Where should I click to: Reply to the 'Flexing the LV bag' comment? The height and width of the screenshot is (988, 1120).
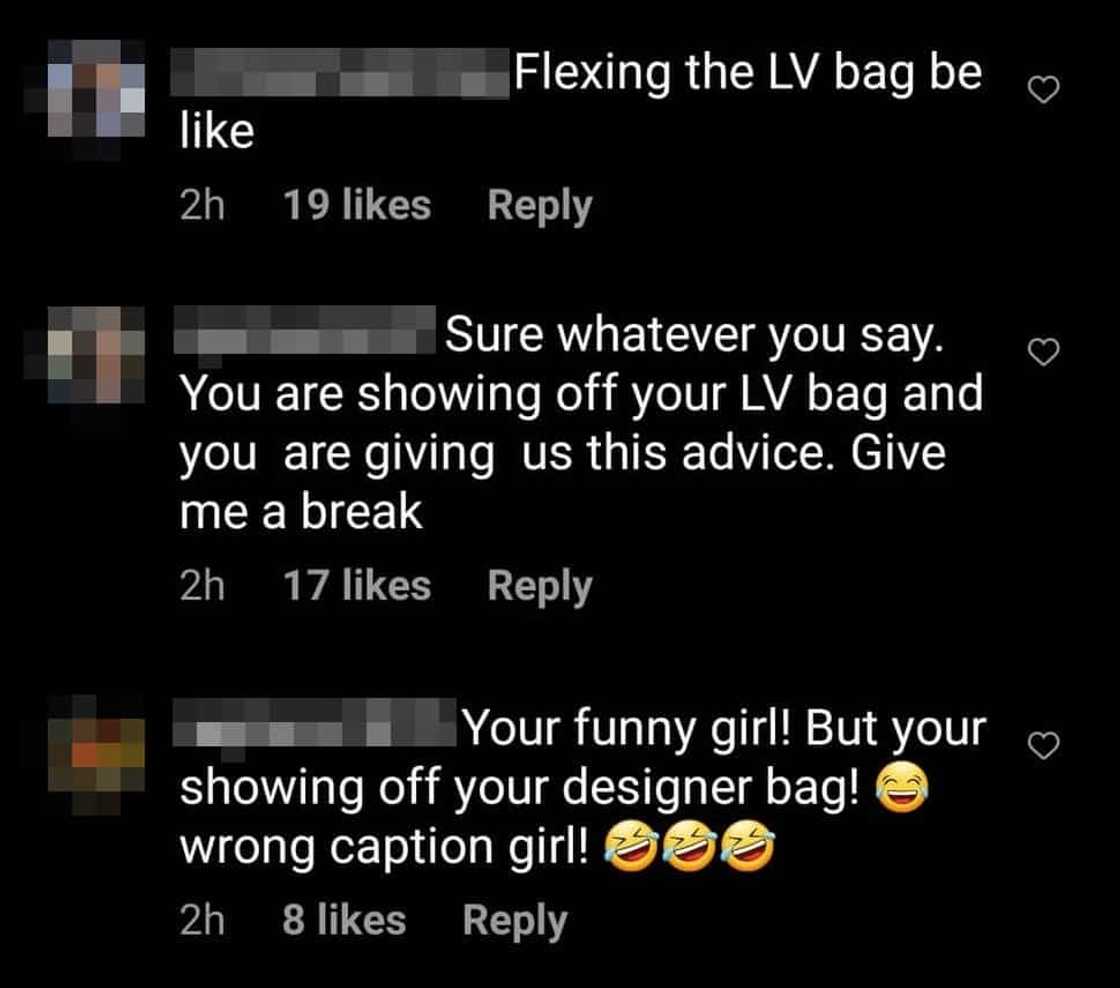point(539,206)
